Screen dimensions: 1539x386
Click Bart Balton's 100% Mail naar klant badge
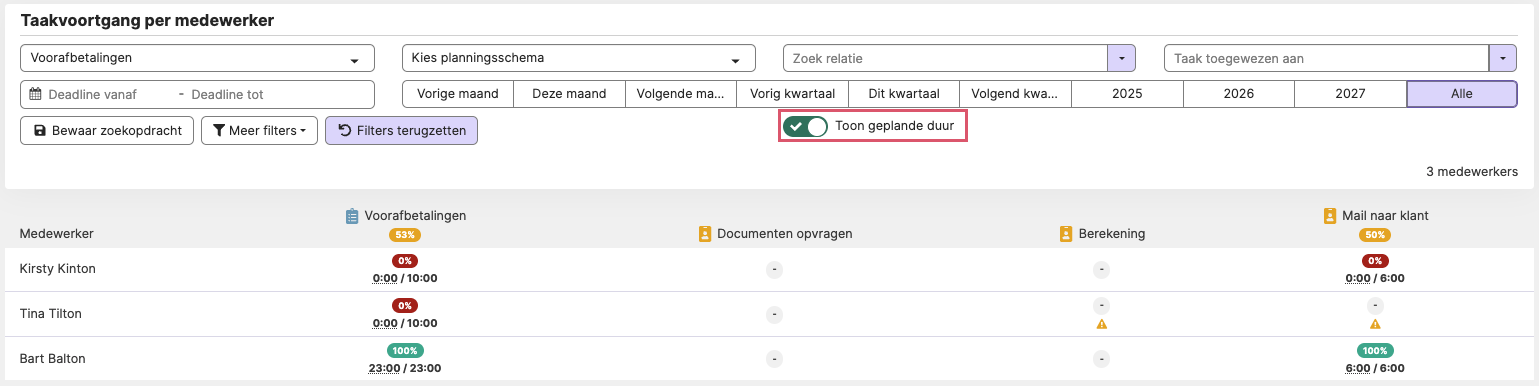(x=1375, y=351)
